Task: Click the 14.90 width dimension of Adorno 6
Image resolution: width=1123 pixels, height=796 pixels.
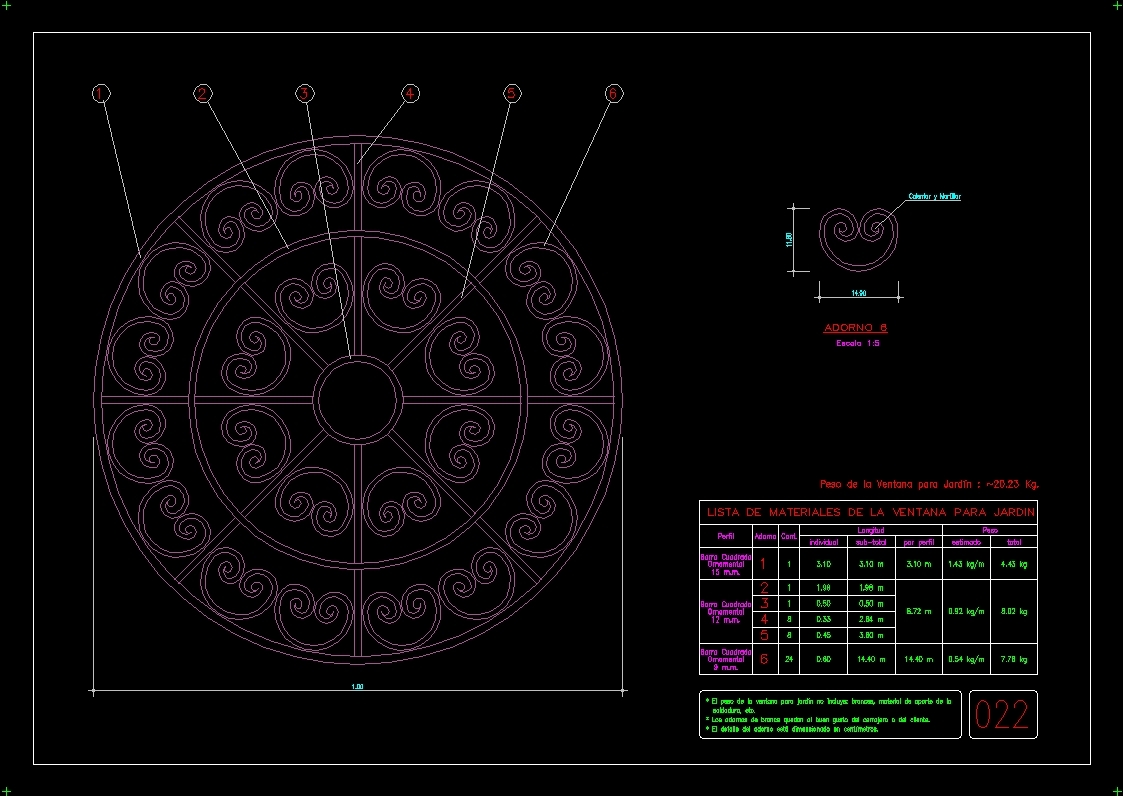Action: (858, 293)
